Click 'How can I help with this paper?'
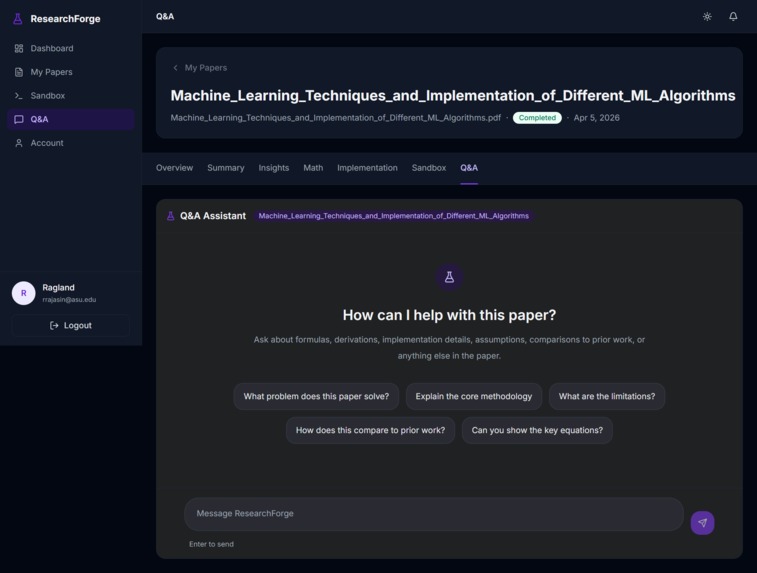 (x=449, y=315)
